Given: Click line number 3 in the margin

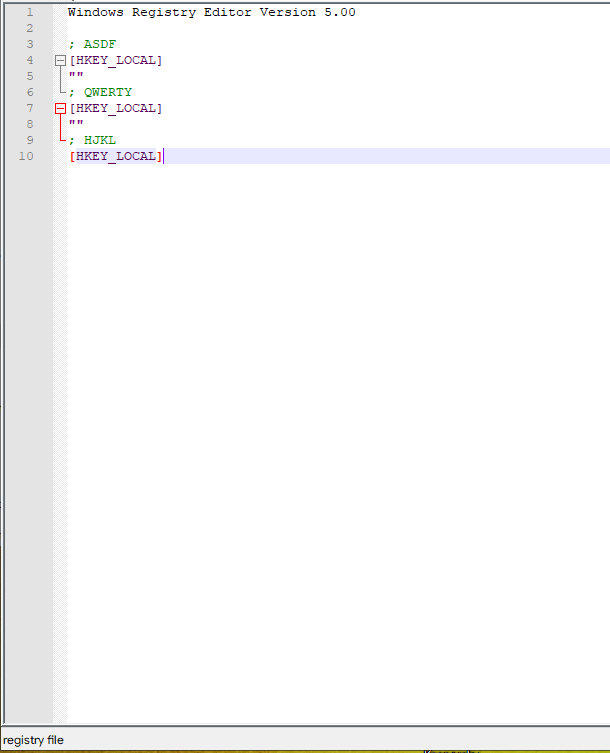Looking at the screenshot, I should pos(30,44).
